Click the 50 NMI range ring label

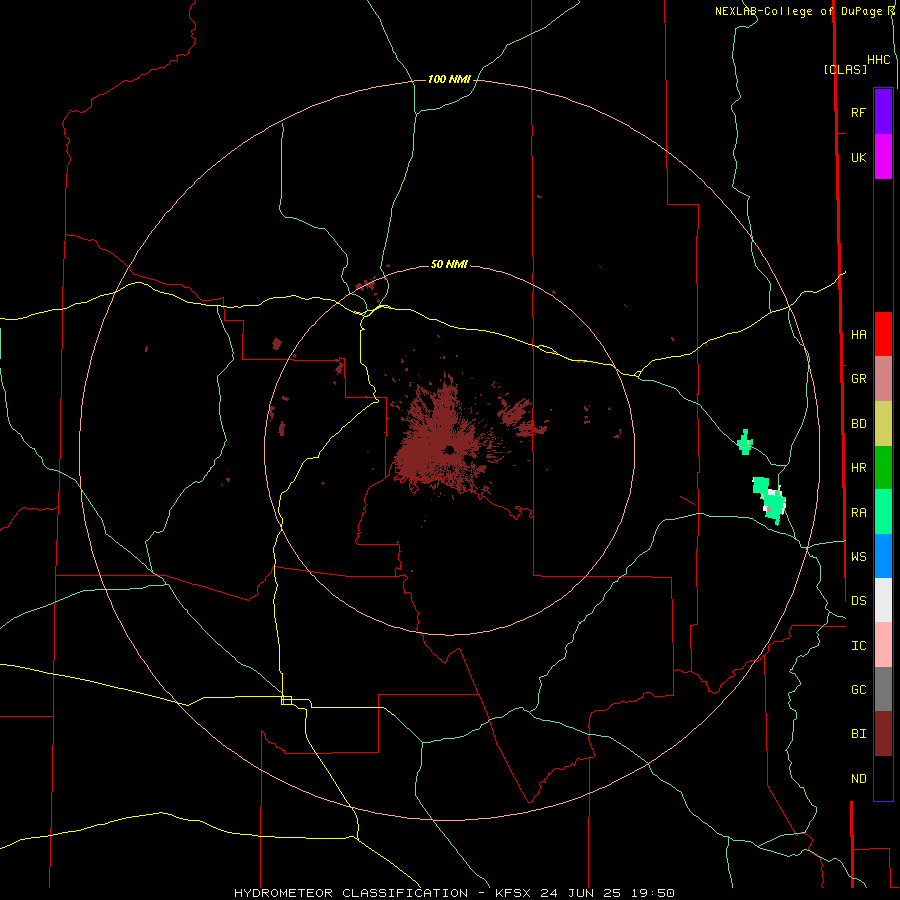(449, 265)
